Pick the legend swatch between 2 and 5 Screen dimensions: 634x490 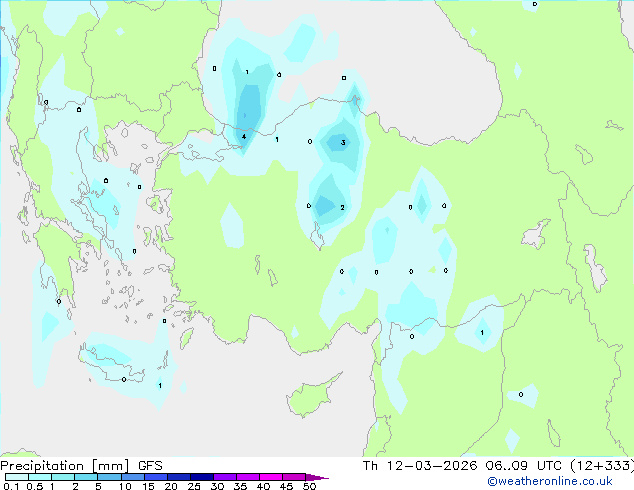pos(86,477)
